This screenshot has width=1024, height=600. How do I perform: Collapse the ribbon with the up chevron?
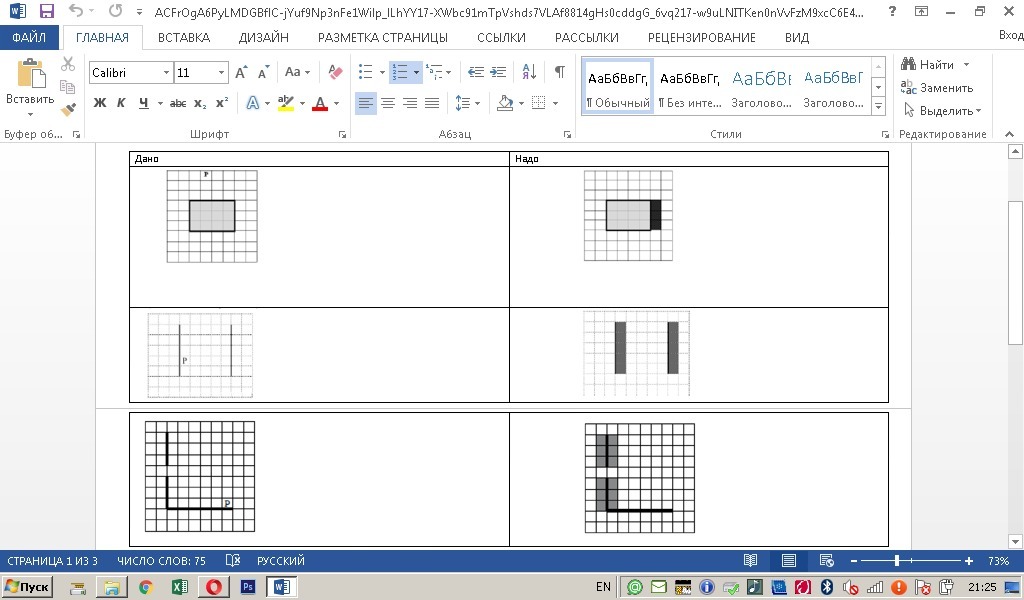[1010, 134]
